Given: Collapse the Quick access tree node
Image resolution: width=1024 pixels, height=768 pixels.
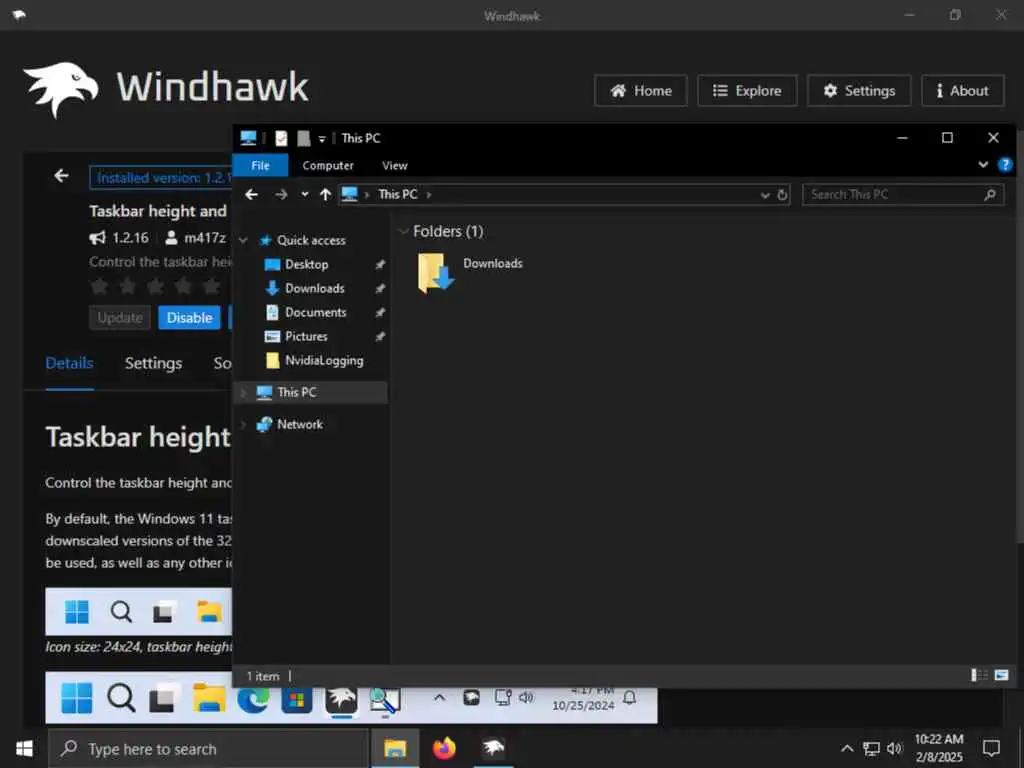Looking at the screenshot, I should click(243, 240).
